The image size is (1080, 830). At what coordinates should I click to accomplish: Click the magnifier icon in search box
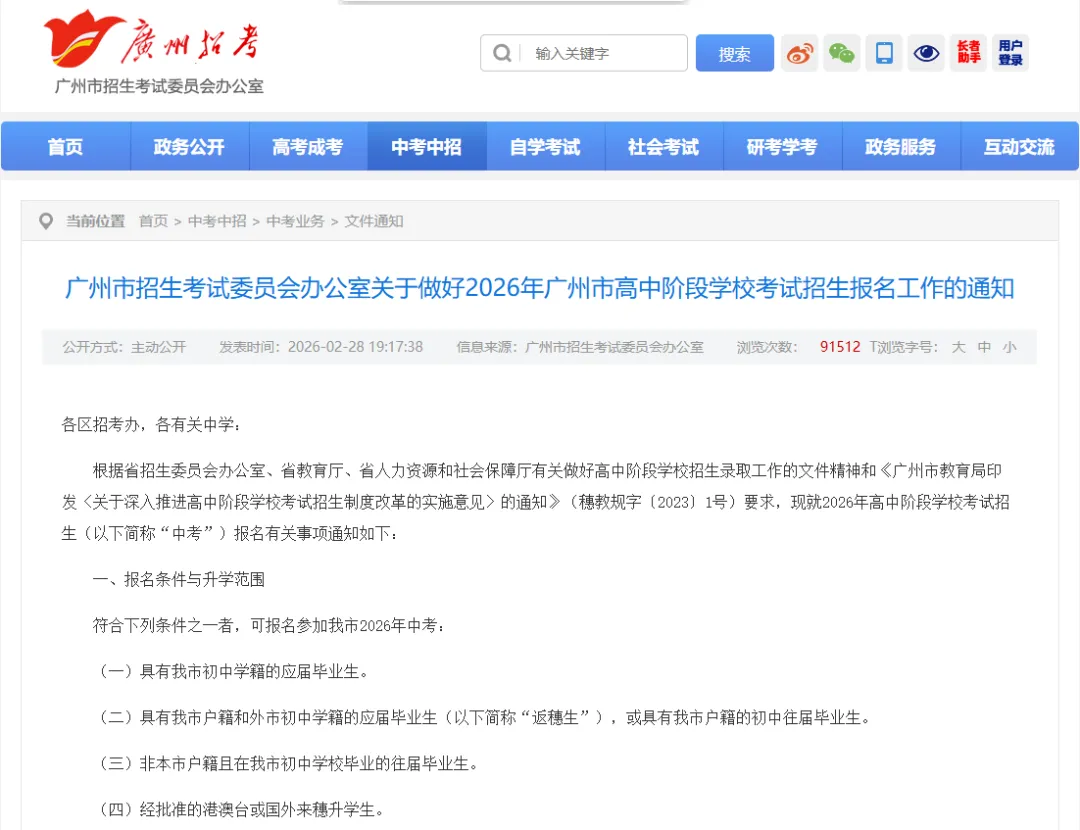(501, 52)
